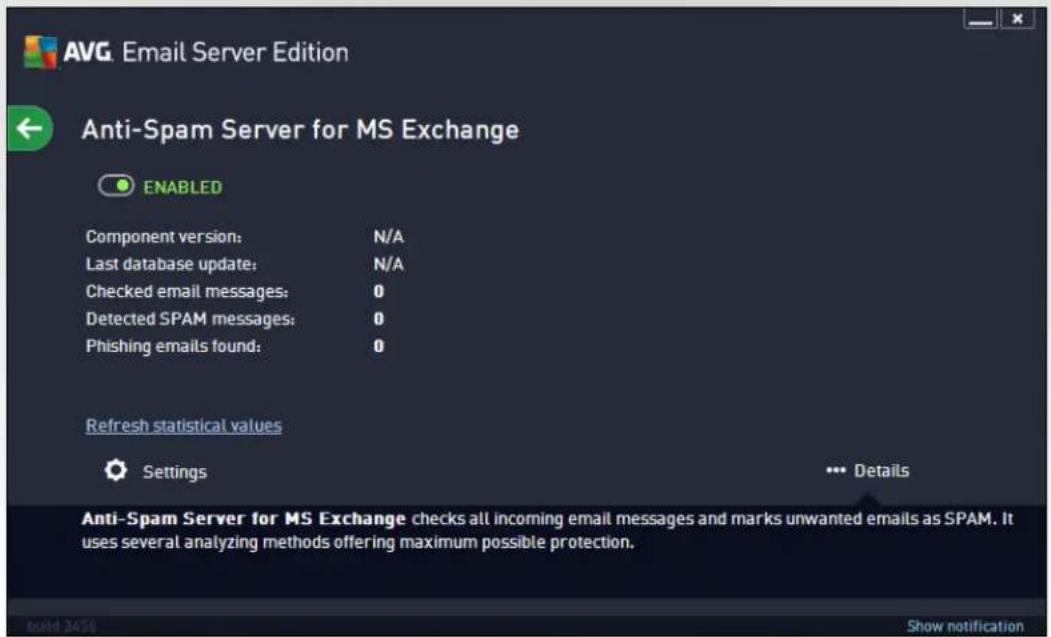Click the Last database update N/A value
Screen dimensions: 1051x637
(x=389, y=264)
